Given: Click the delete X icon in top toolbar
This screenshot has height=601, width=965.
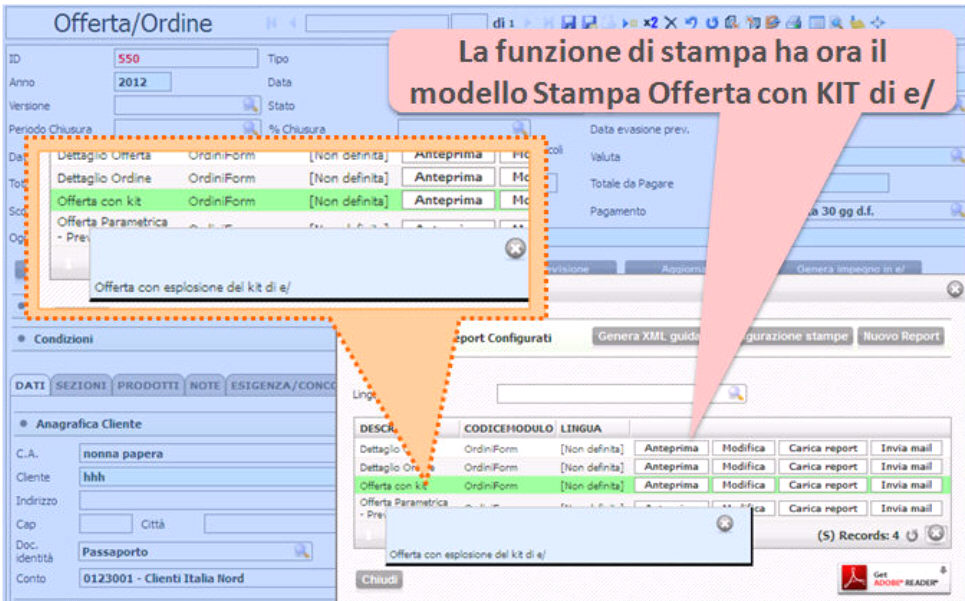Looking at the screenshot, I should point(670,22).
